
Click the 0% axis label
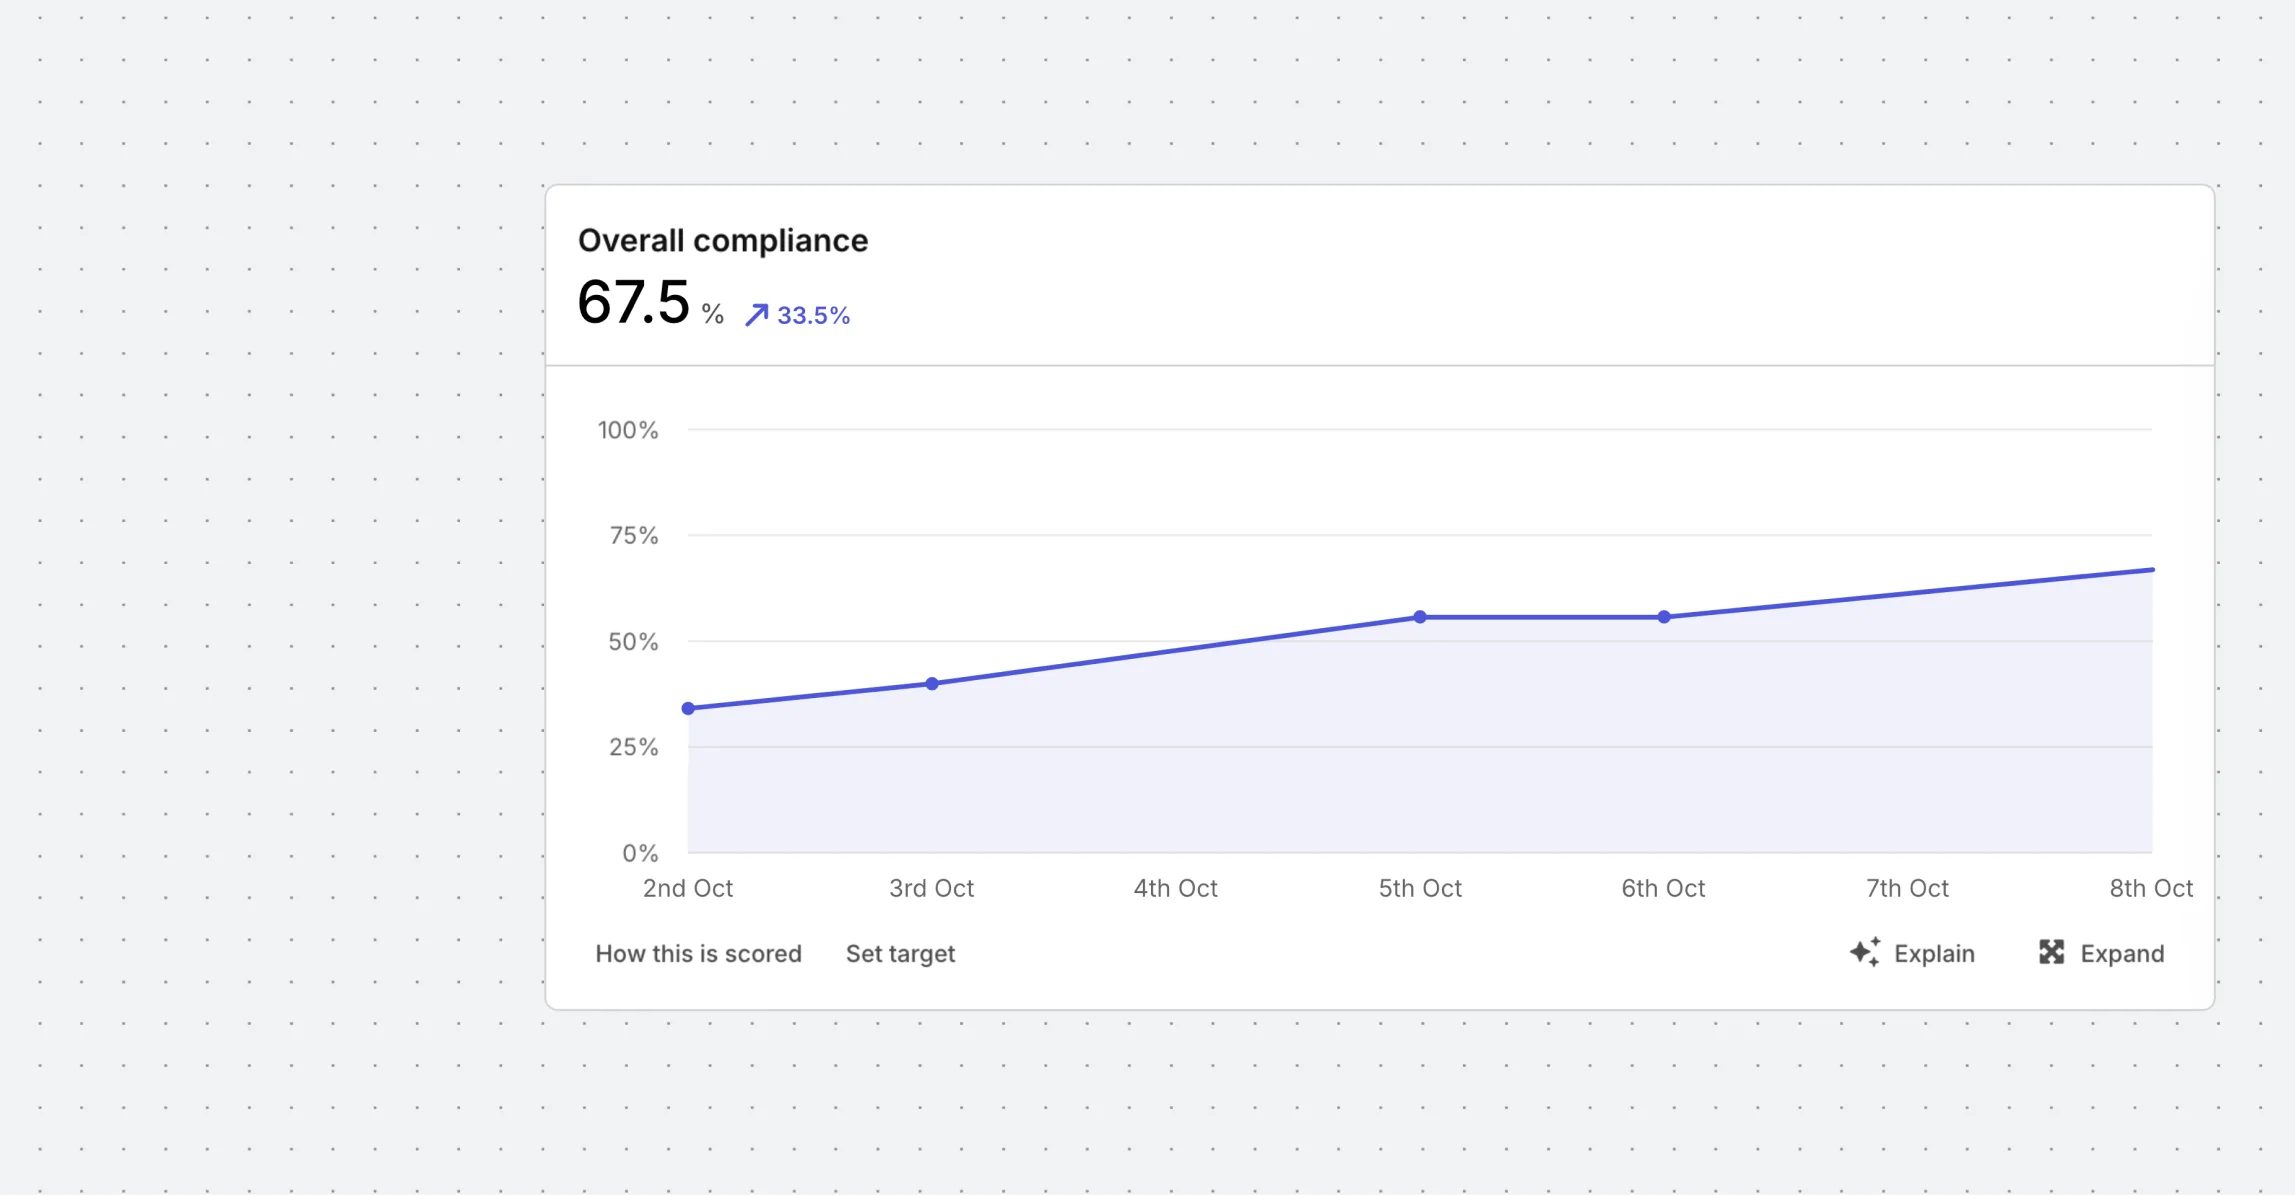pyautogui.click(x=640, y=853)
